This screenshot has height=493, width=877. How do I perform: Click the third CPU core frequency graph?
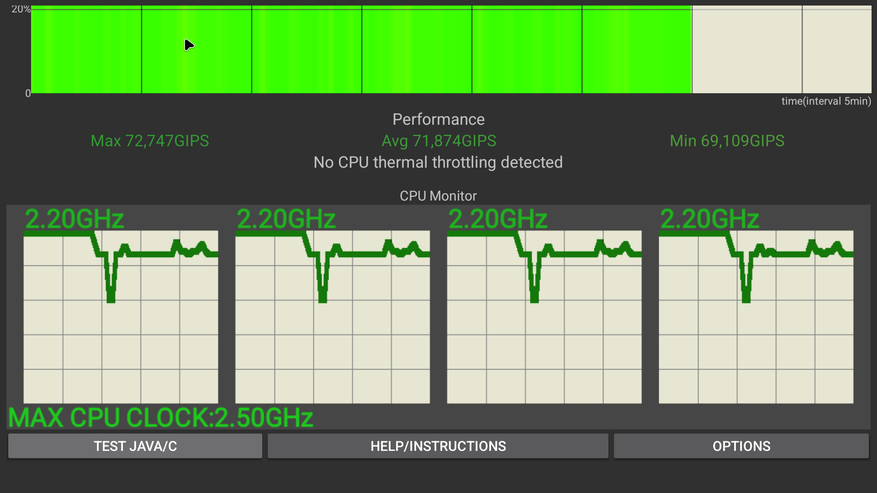point(544,317)
